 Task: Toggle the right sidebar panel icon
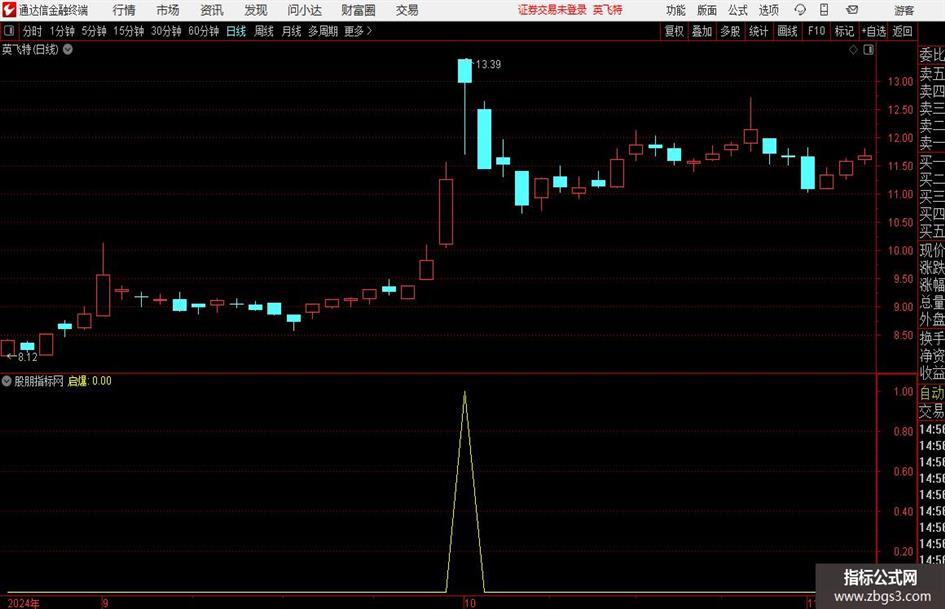point(868,50)
